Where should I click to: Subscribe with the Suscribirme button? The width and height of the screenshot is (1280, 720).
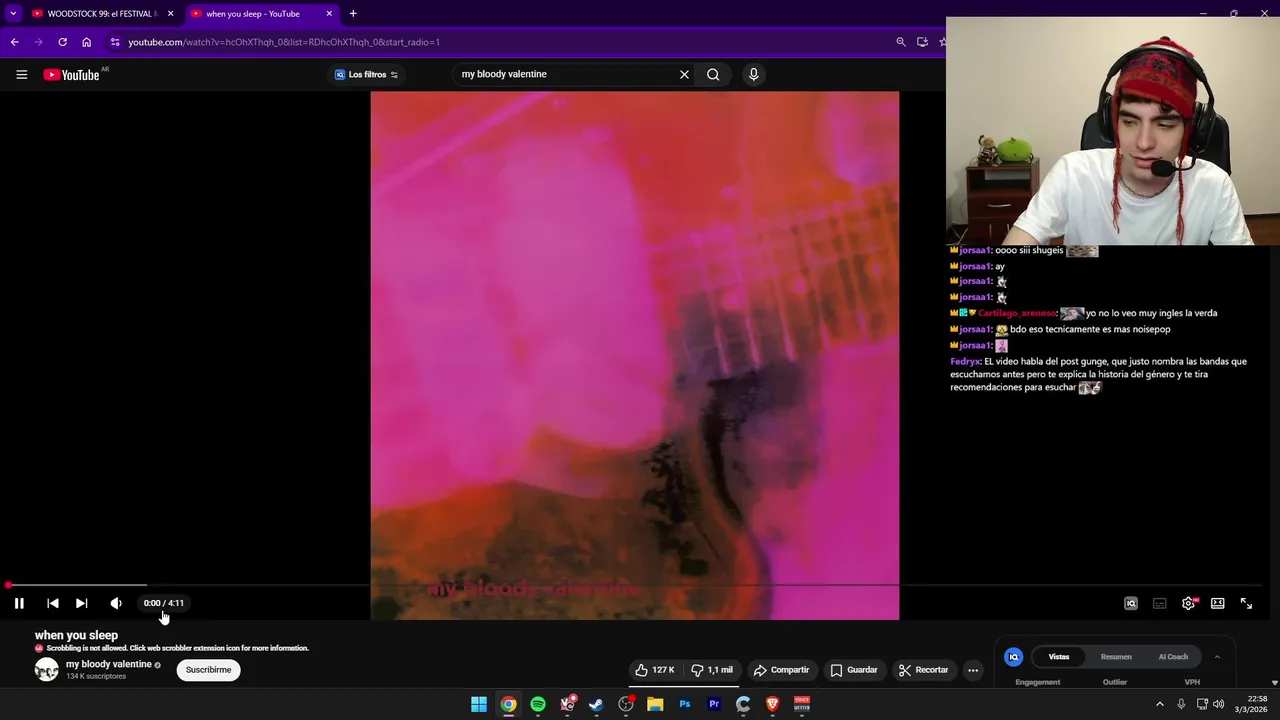[x=208, y=670]
